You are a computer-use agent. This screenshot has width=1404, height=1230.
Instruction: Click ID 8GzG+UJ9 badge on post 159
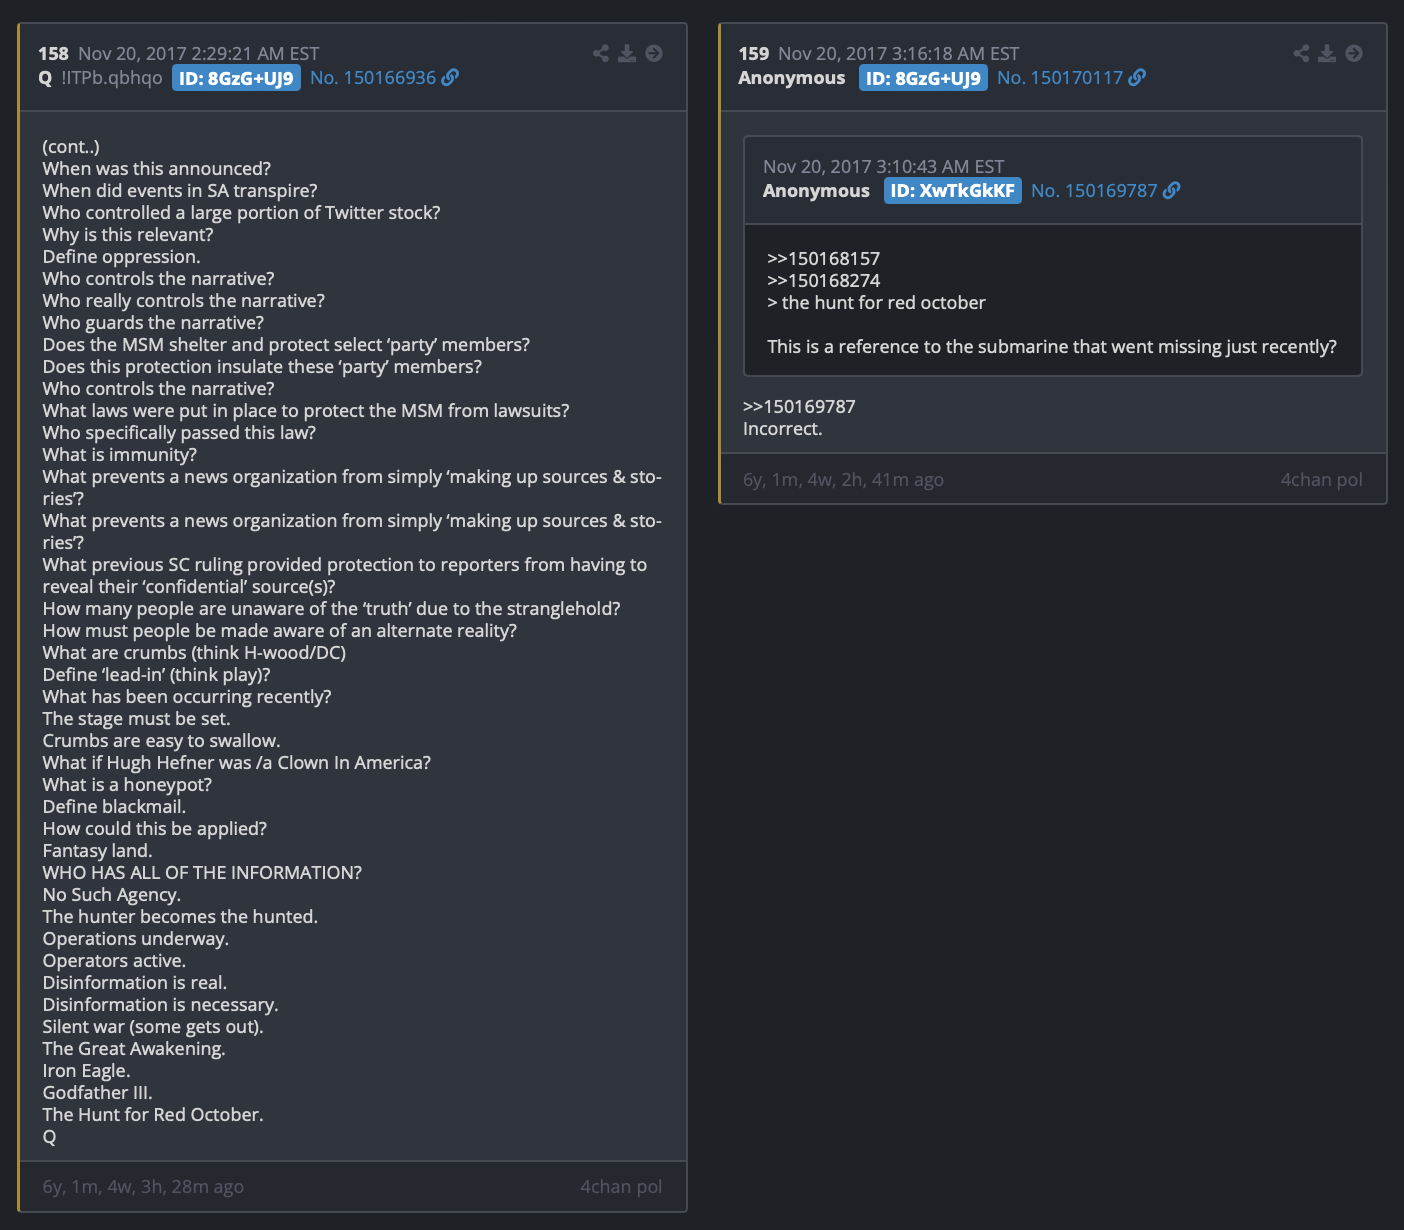click(923, 78)
